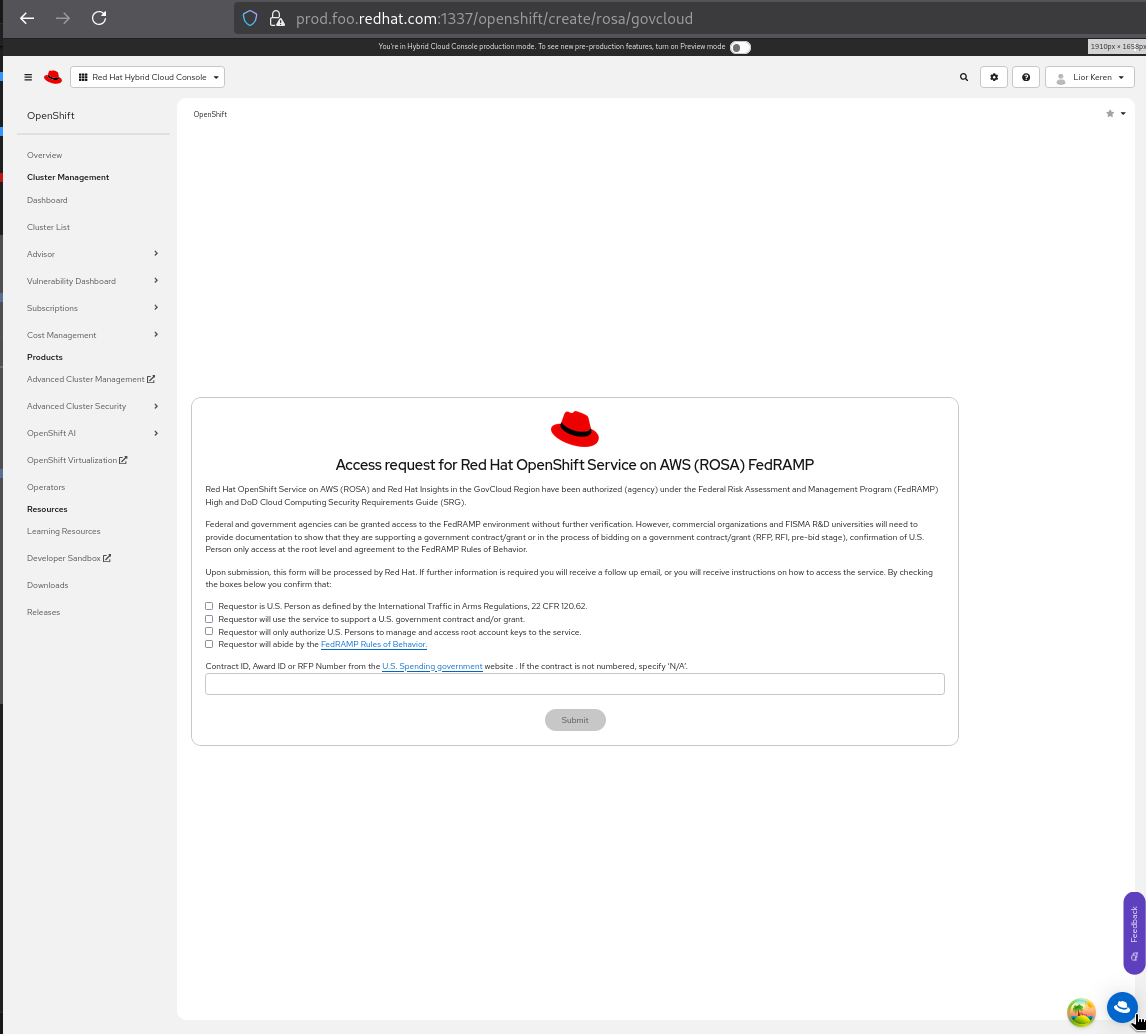
Task: Click the Submit button
Action: coord(574,721)
